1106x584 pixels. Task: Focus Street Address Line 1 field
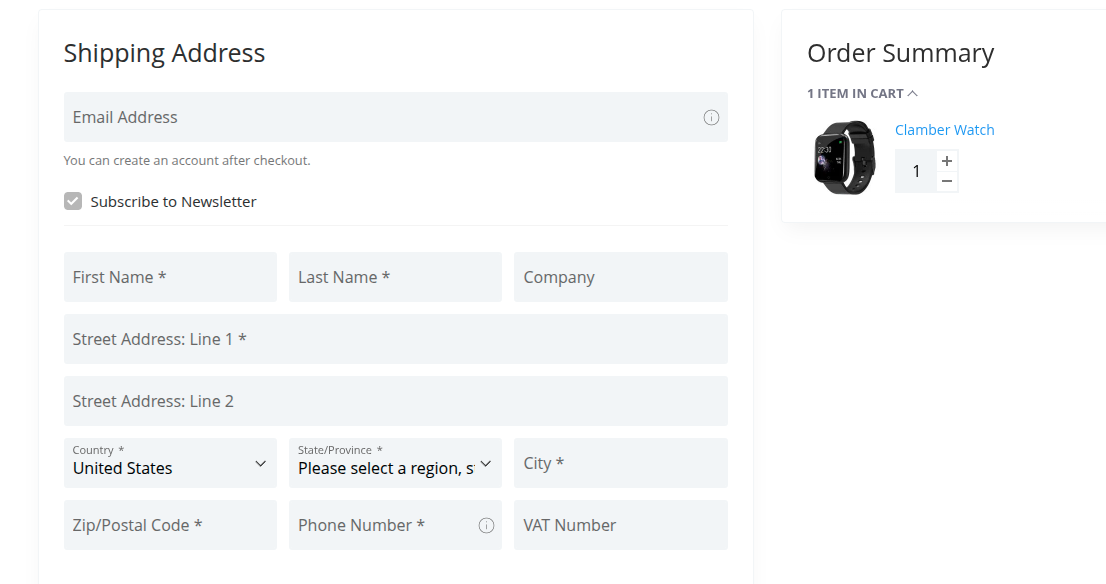(x=396, y=339)
